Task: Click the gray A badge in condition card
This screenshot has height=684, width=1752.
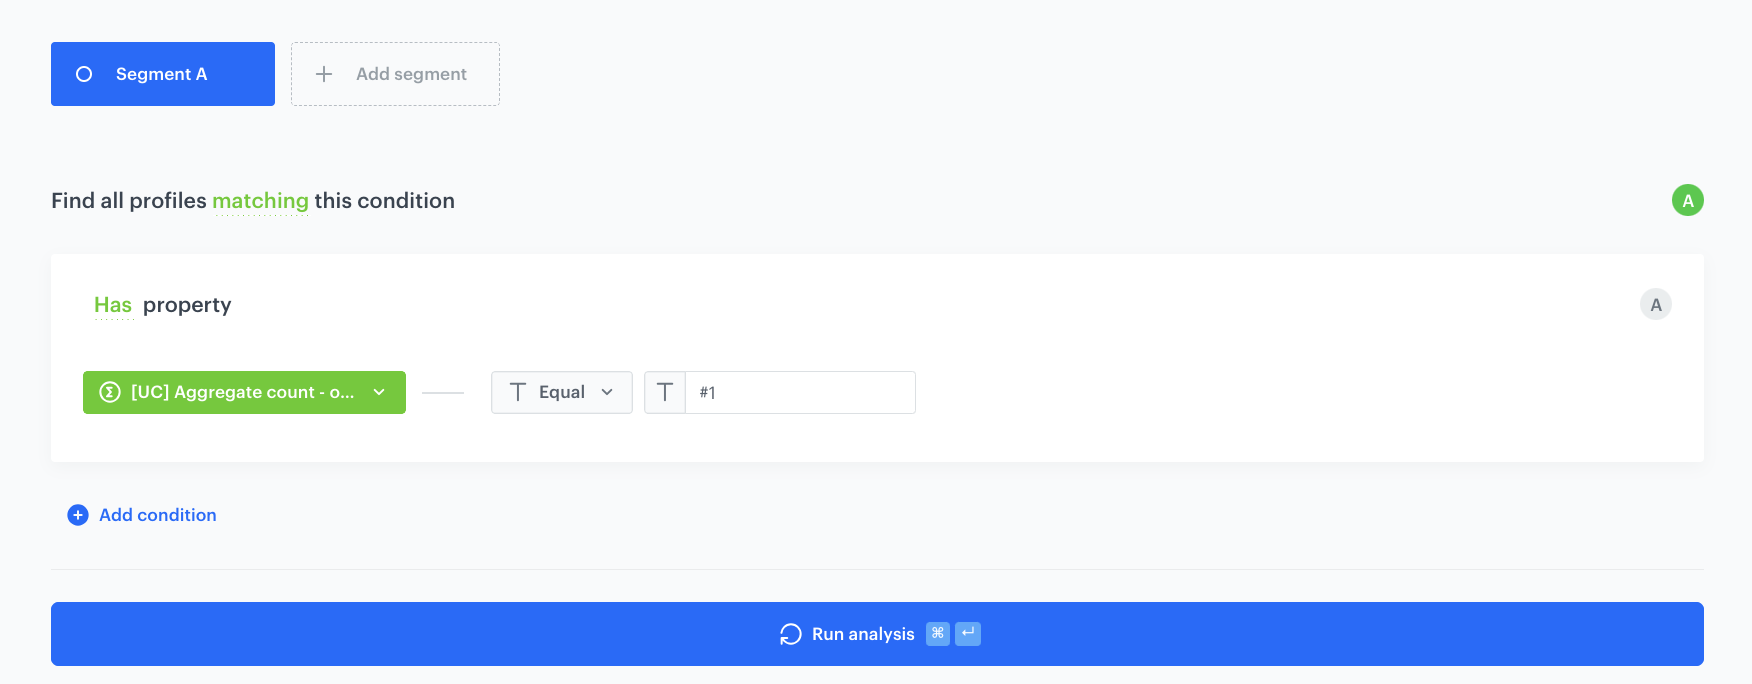Action: pyautogui.click(x=1655, y=305)
